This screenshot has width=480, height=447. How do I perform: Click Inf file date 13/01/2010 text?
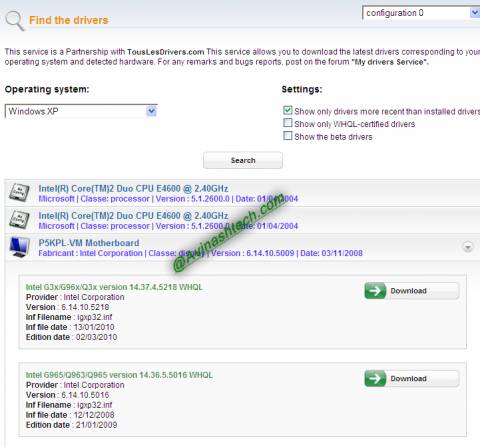point(70,327)
